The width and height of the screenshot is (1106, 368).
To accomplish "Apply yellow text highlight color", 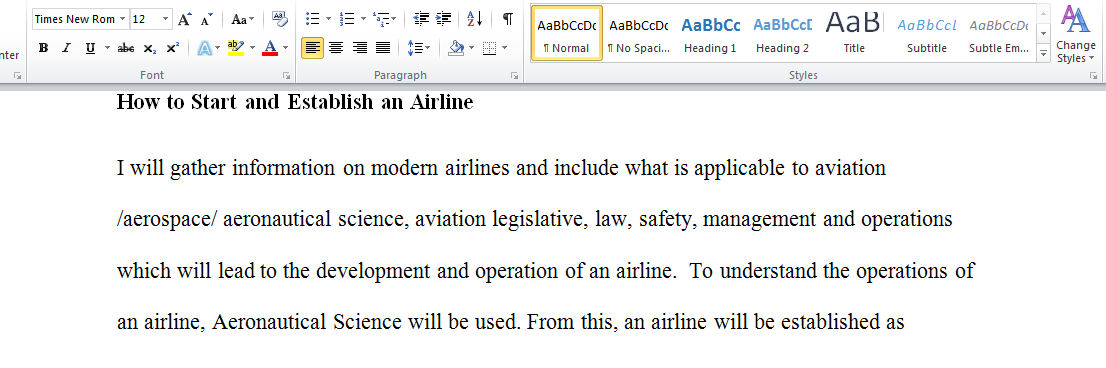I will click(235, 49).
